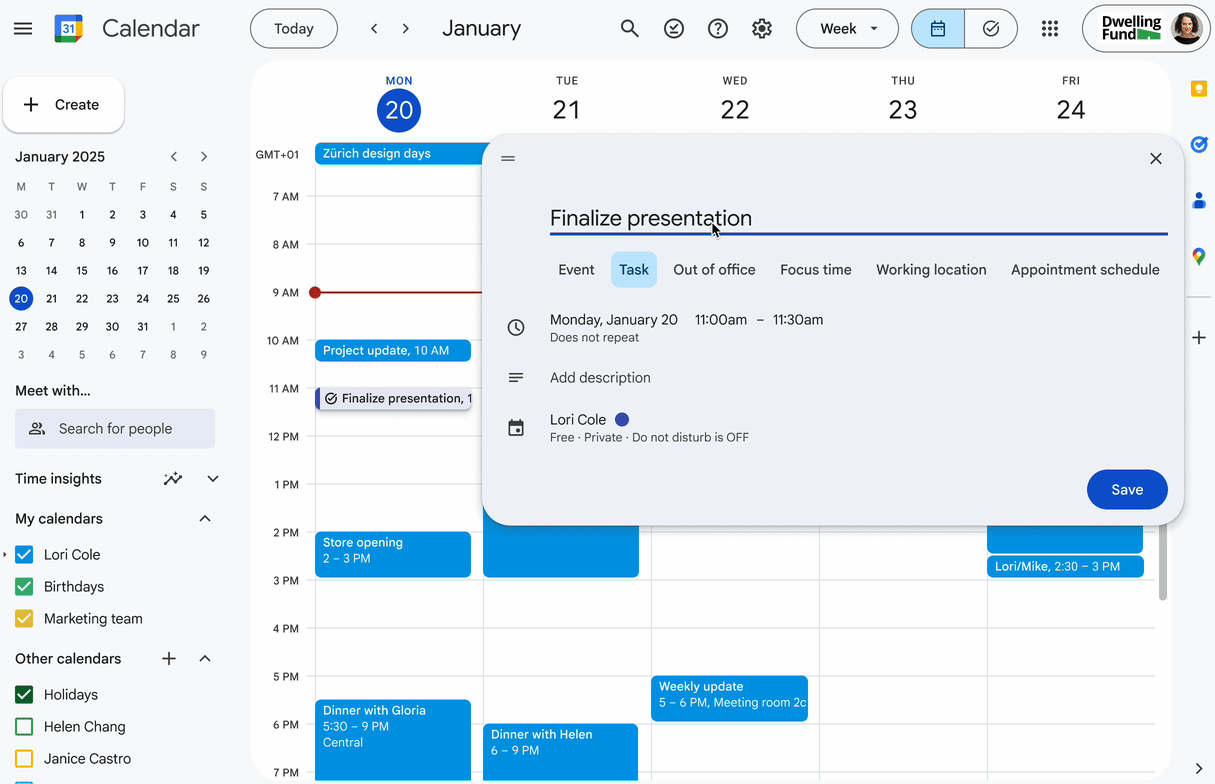
Task: Open the main menu hamburger icon
Action: click(x=23, y=29)
